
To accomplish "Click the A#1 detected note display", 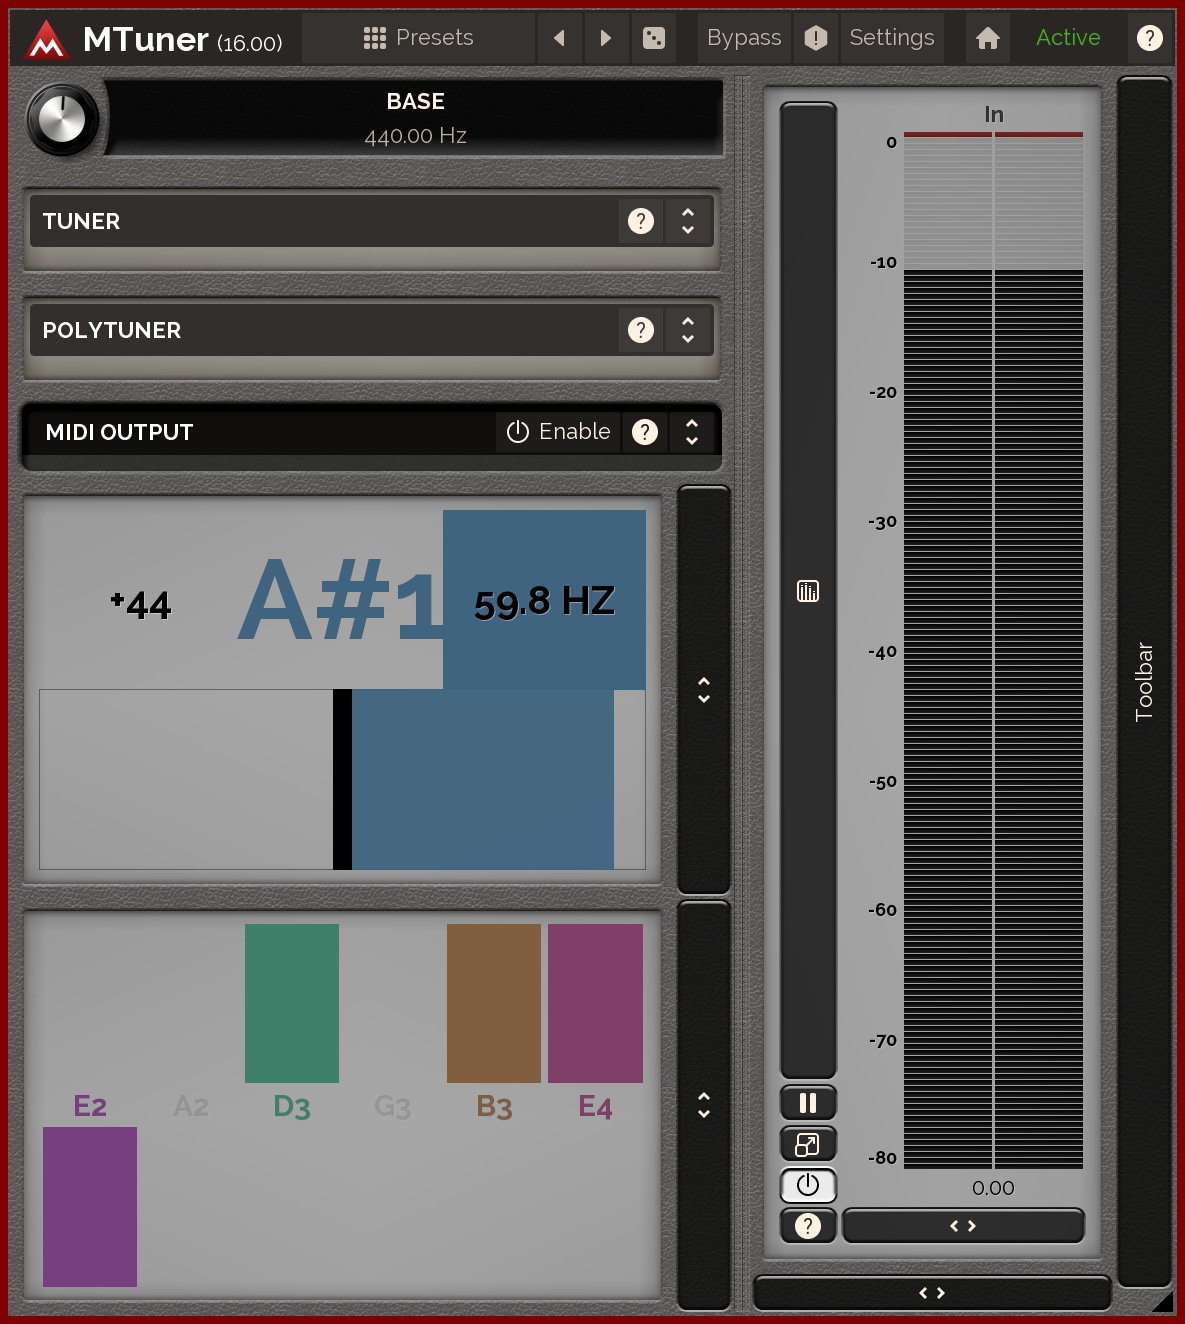I will point(340,601).
